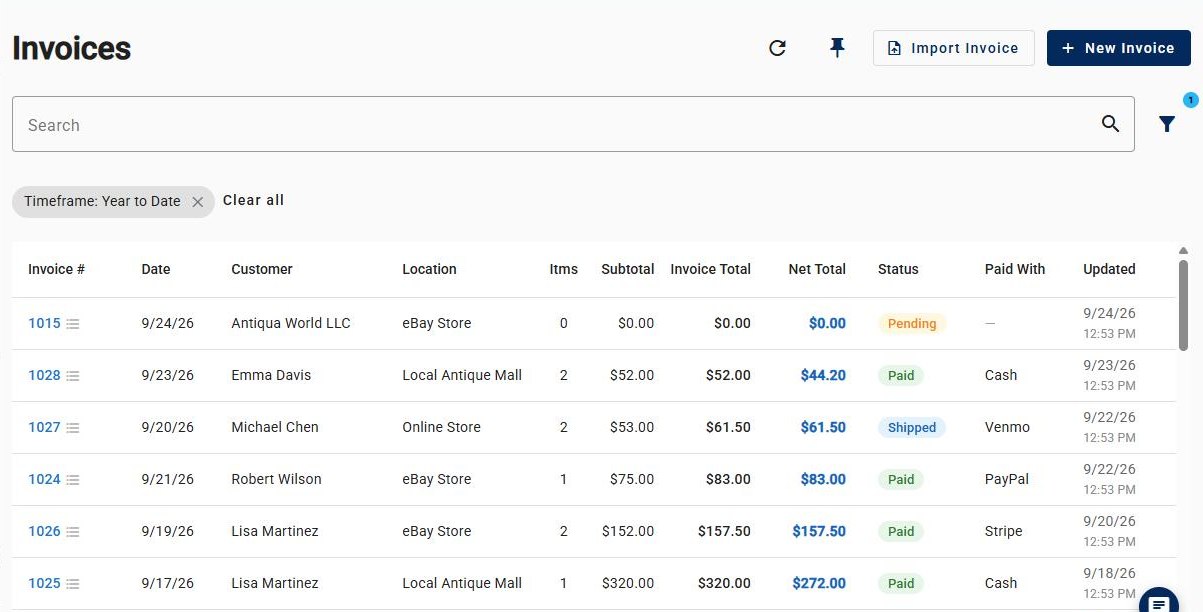Open invoice 1025 link
Image resolution: width=1203 pixels, height=612 pixels.
[x=44, y=583]
